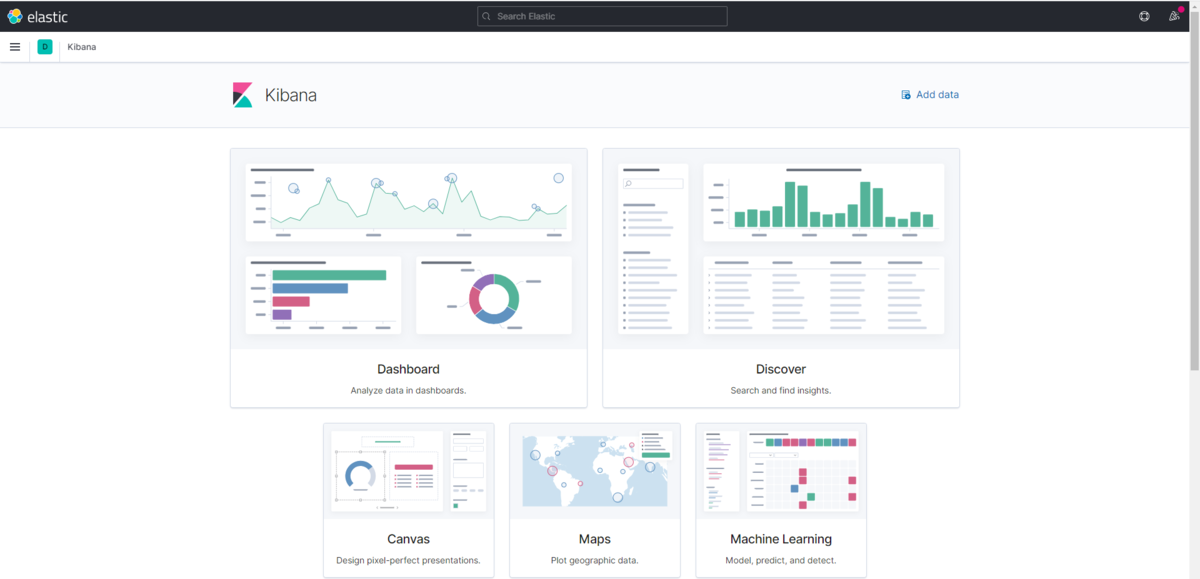Open the Machine Learning card illustration

tap(781, 471)
